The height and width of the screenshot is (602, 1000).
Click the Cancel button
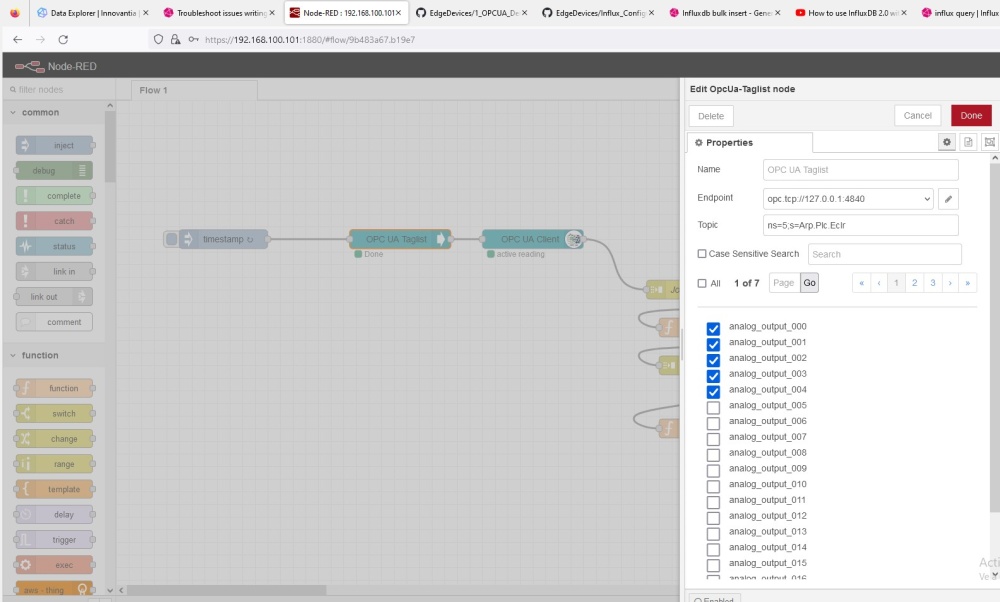click(x=917, y=116)
